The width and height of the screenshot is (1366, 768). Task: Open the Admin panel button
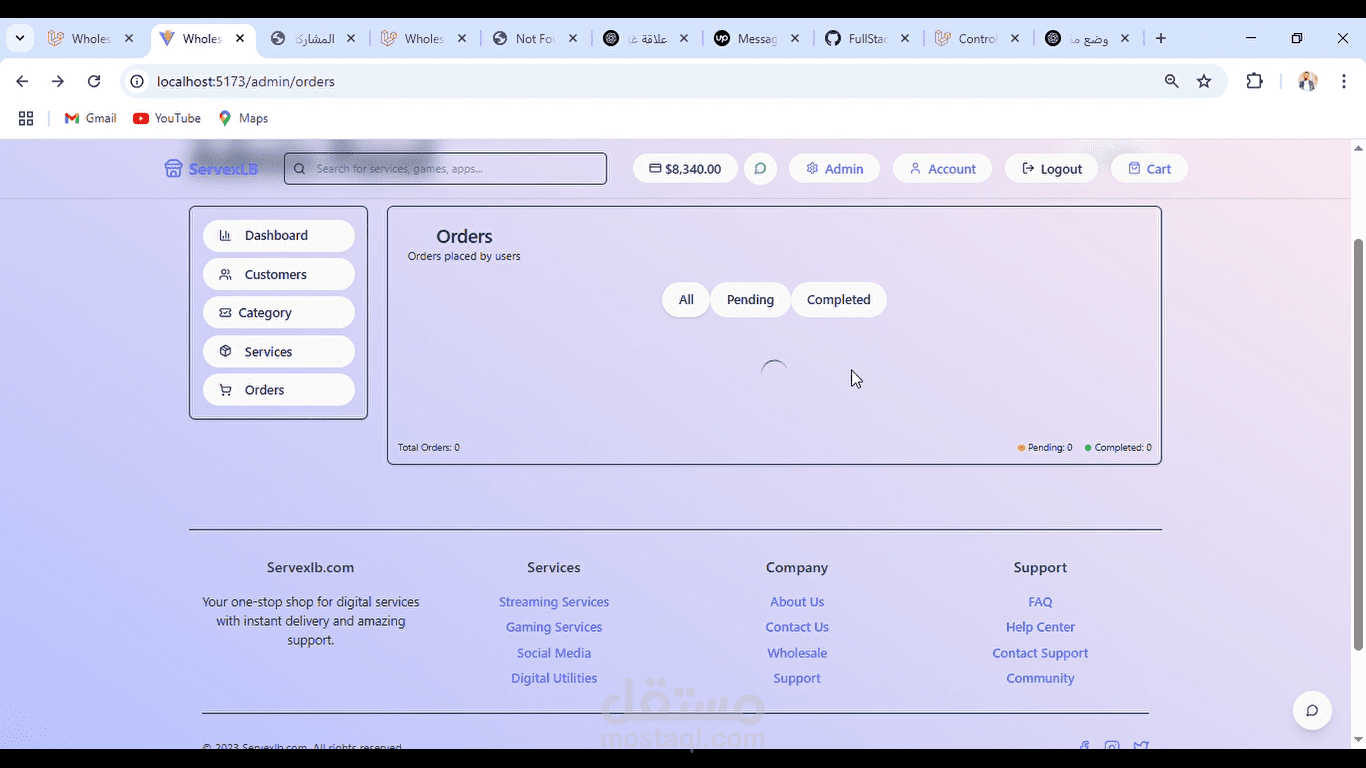coord(835,169)
